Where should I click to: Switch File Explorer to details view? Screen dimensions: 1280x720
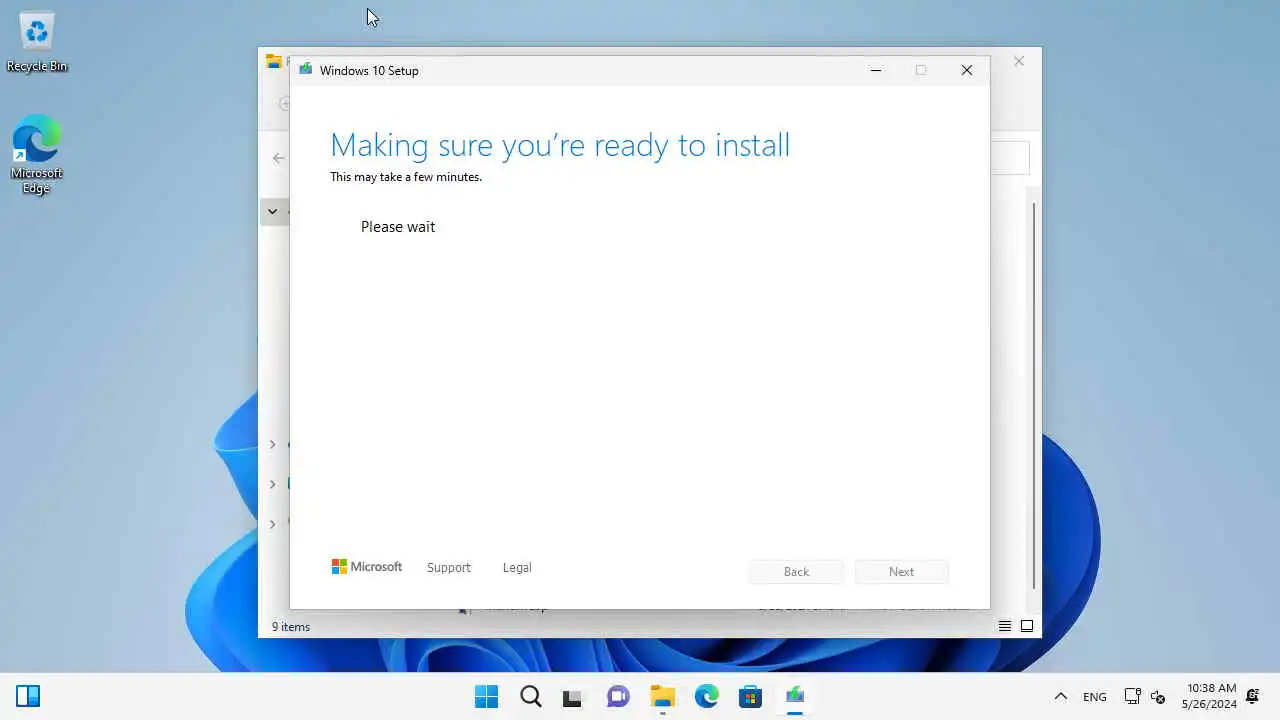point(1005,626)
